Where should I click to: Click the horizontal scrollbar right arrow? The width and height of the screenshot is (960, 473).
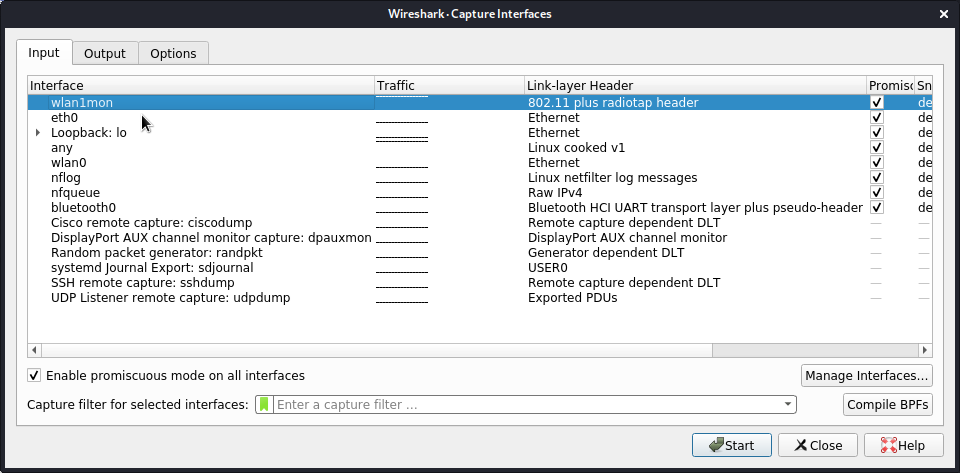925,350
